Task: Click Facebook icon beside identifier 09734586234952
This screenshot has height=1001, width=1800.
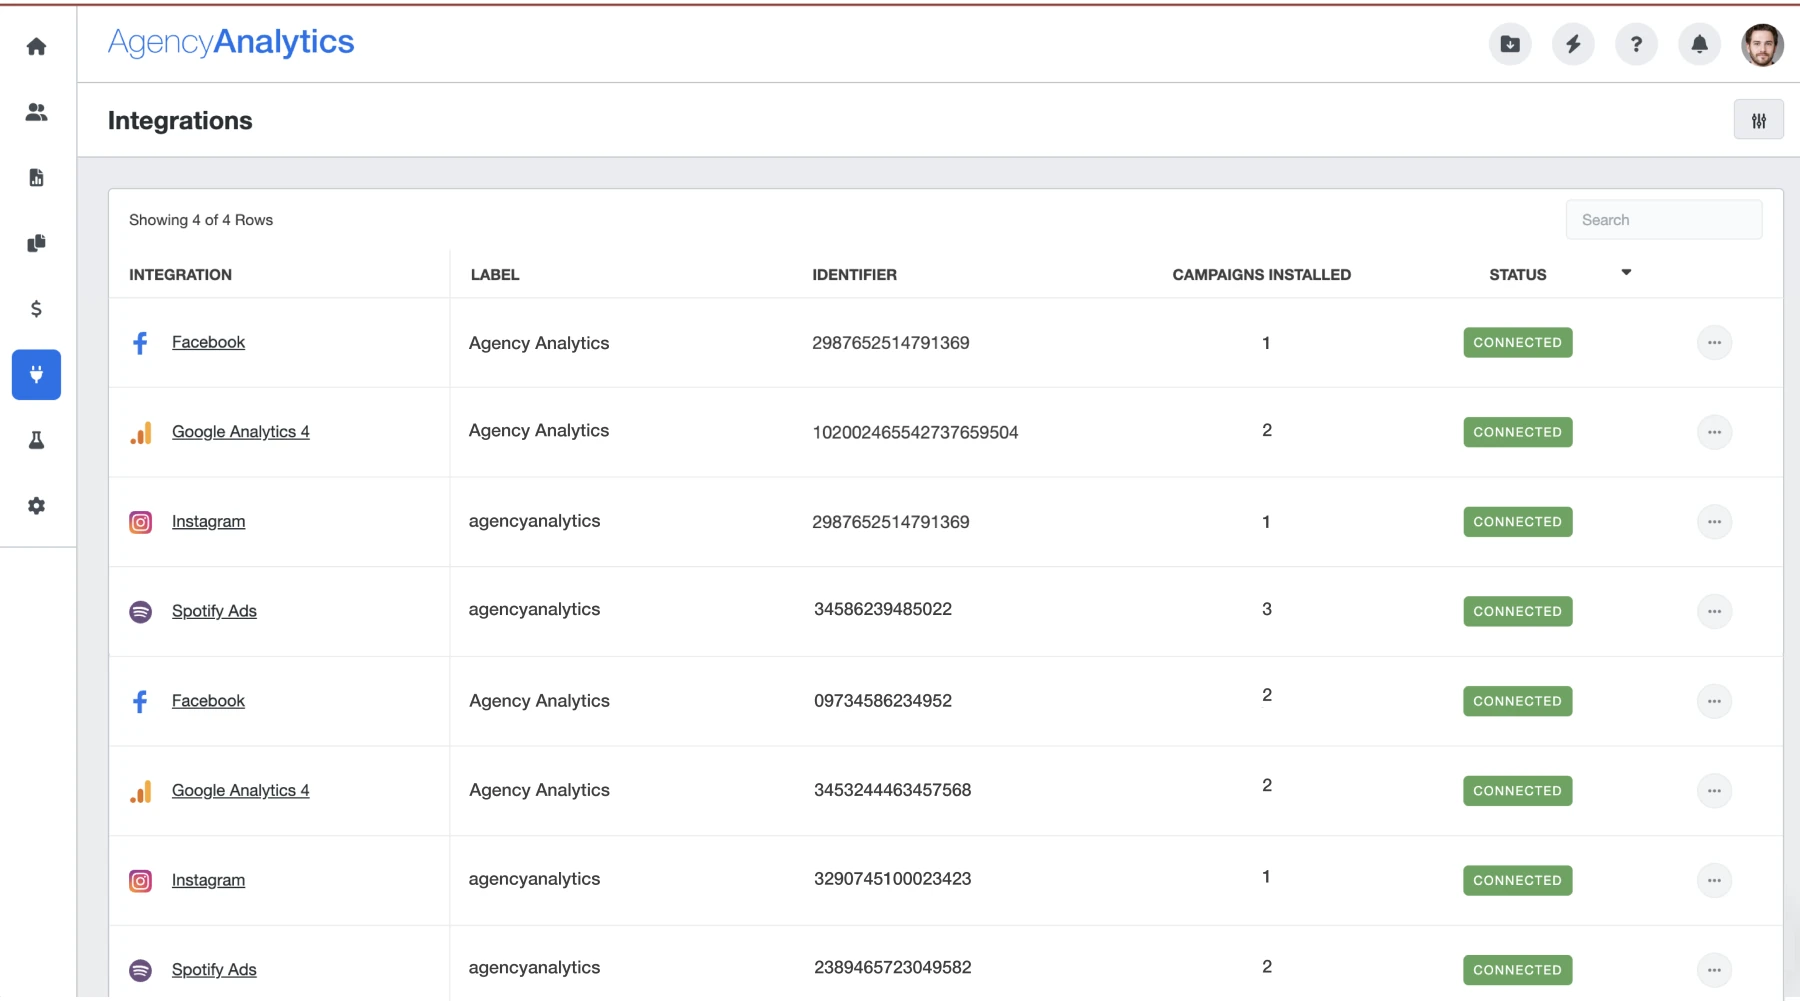Action: click(x=140, y=702)
